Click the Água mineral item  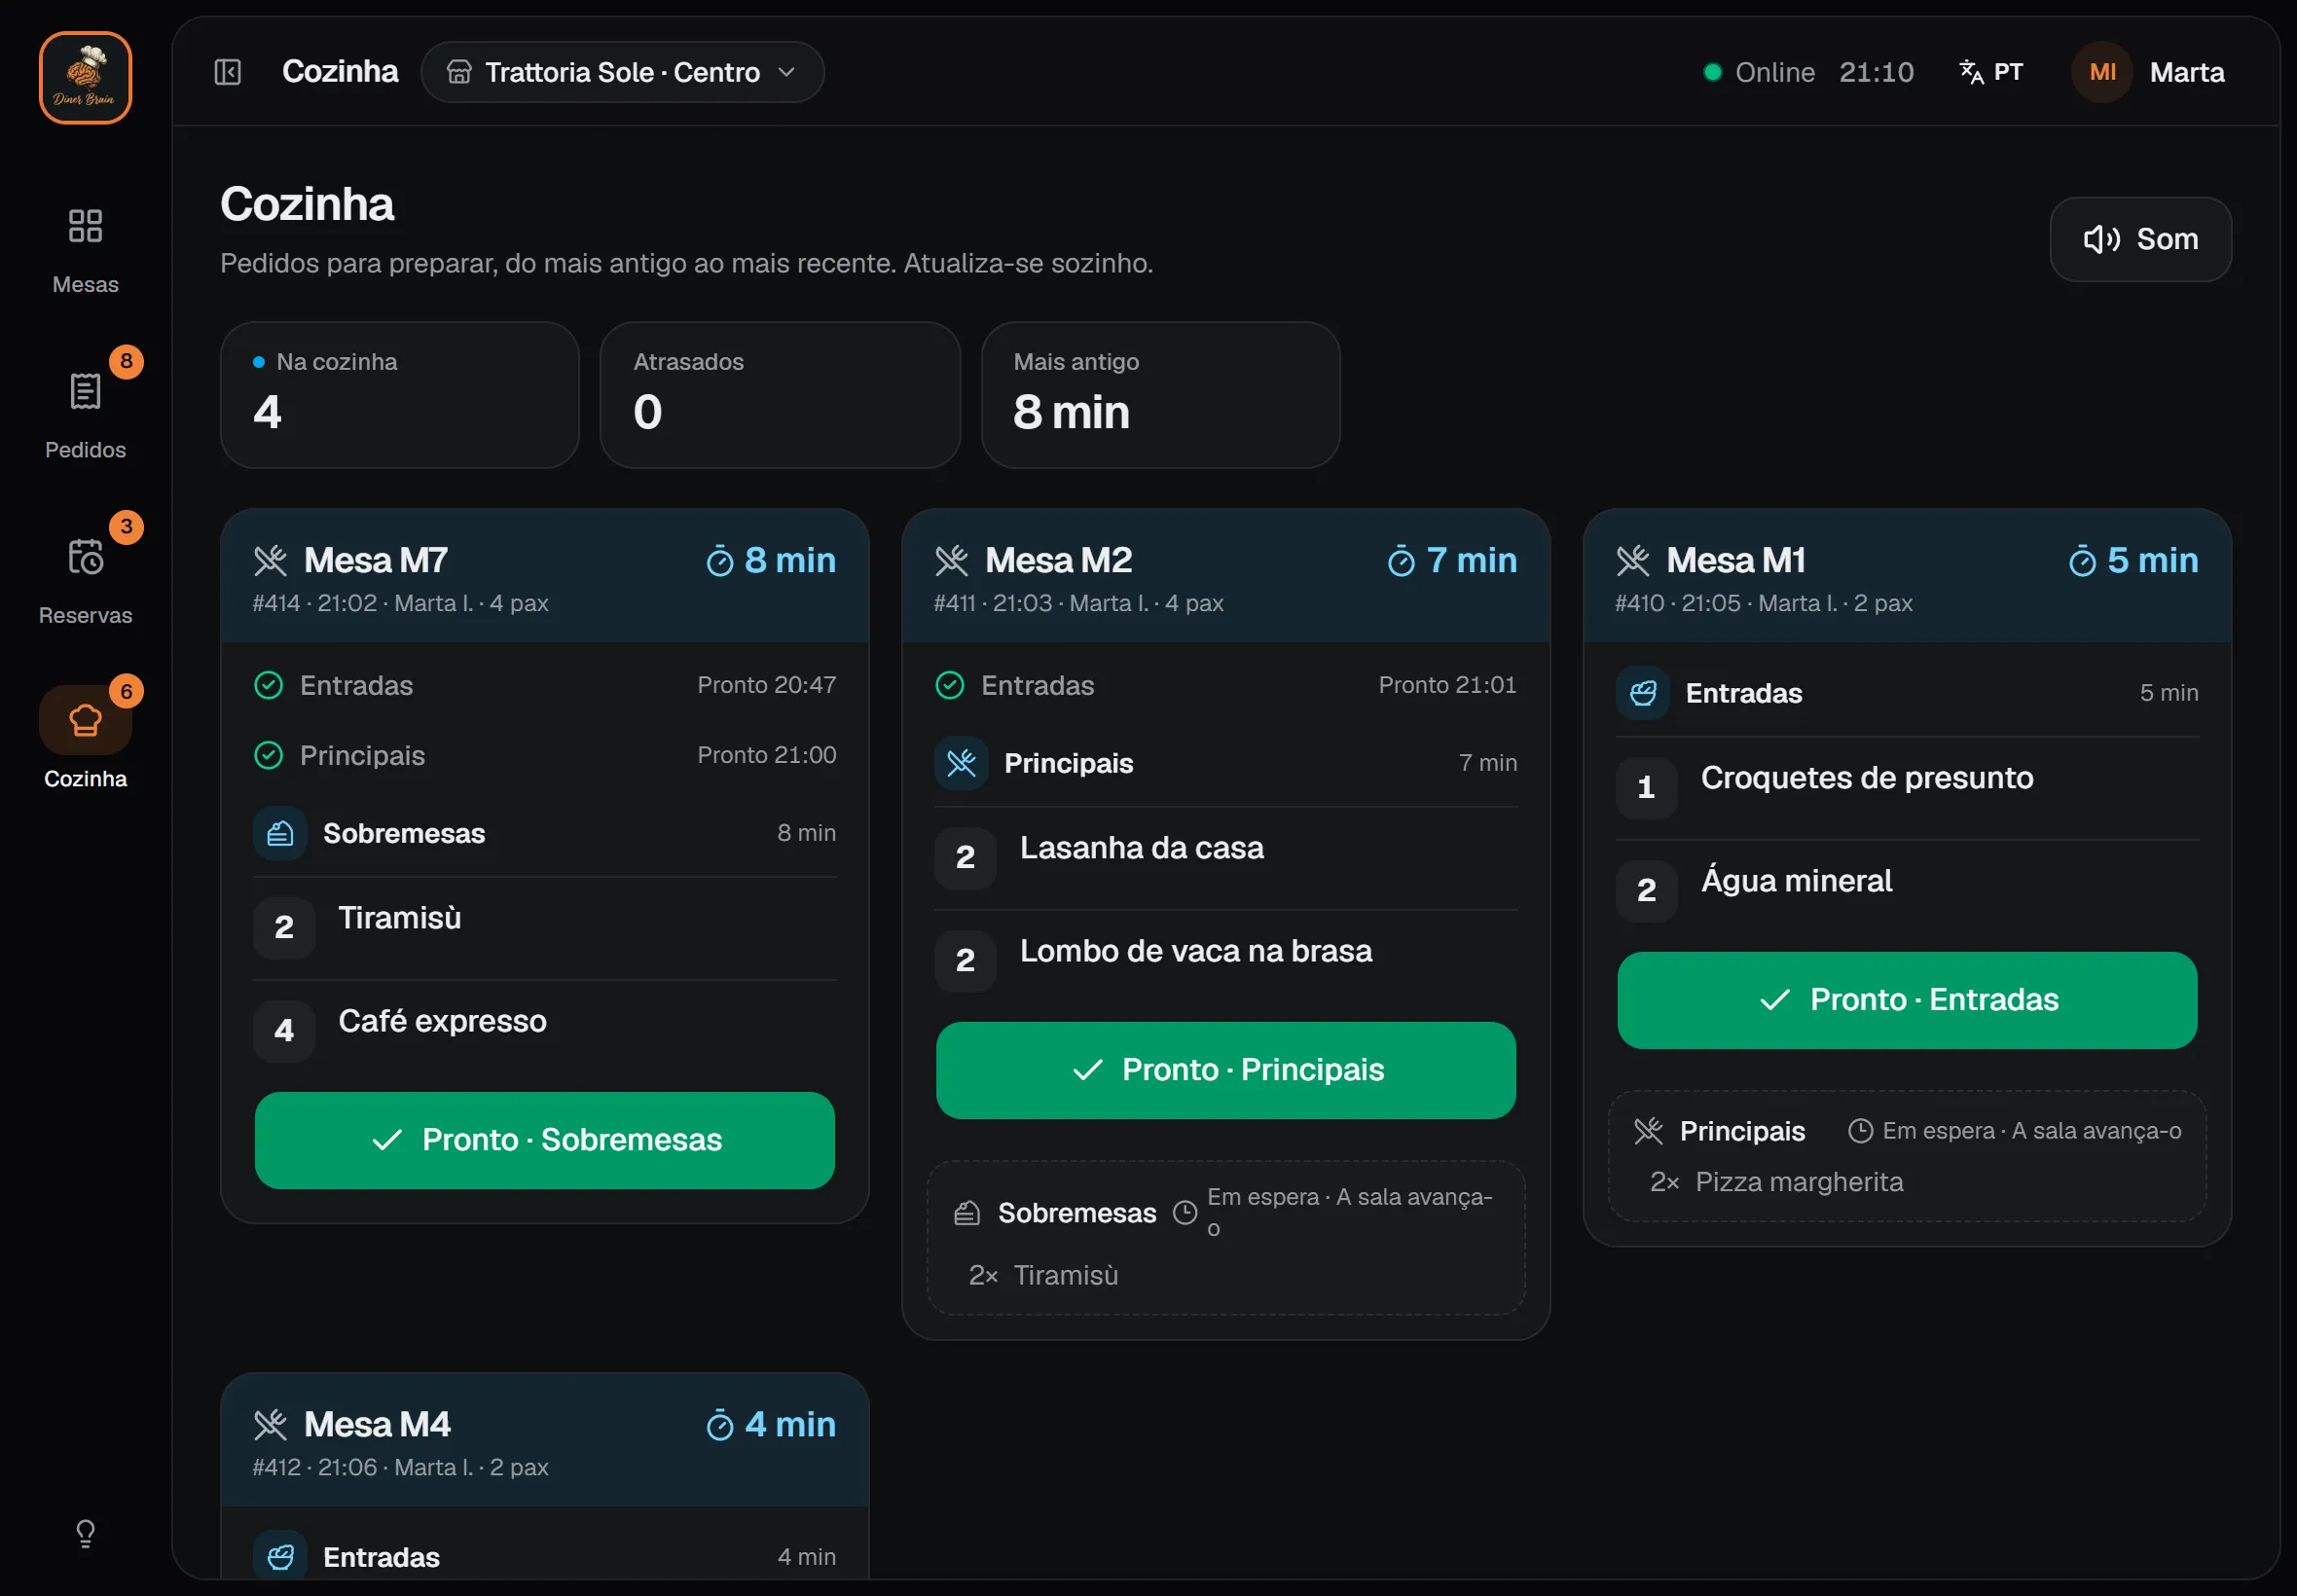pos(1906,891)
